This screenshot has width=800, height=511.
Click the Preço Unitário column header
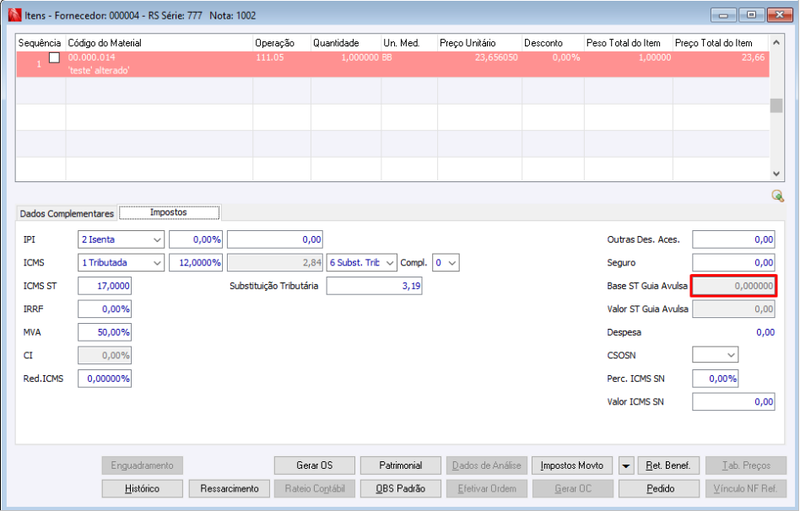[480, 43]
